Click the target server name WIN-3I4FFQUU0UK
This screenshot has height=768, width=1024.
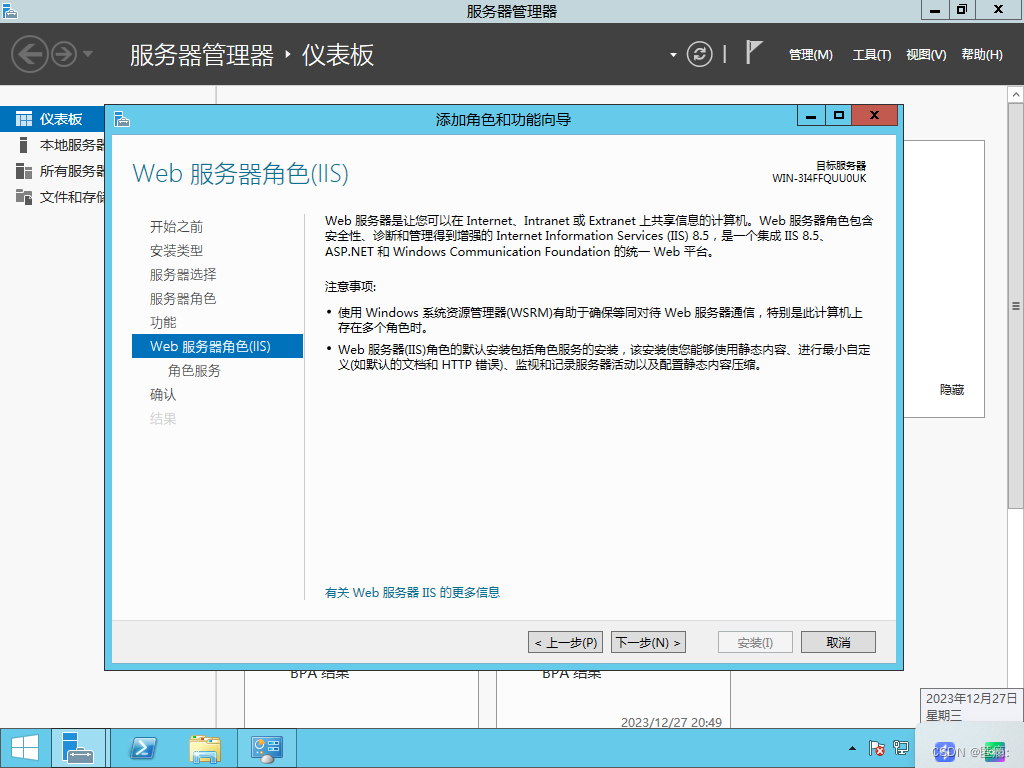(x=819, y=178)
